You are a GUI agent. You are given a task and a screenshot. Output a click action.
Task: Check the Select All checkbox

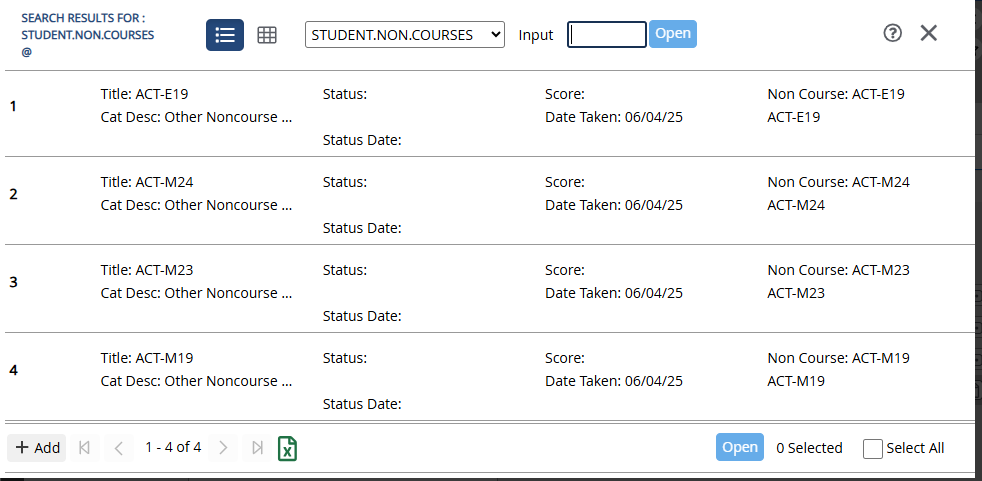[872, 448]
